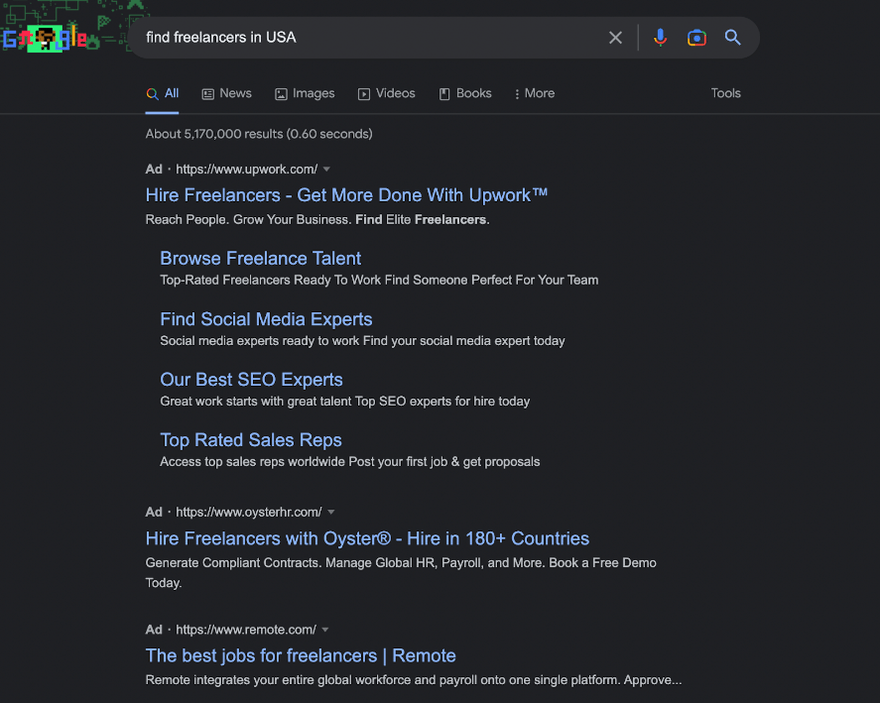Open the More search categories menu
The width and height of the screenshot is (880, 703).
535,94
